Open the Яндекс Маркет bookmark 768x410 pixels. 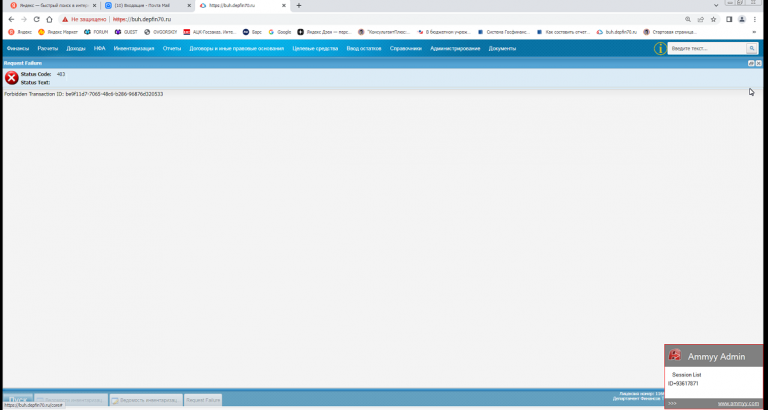pyautogui.click(x=58, y=32)
